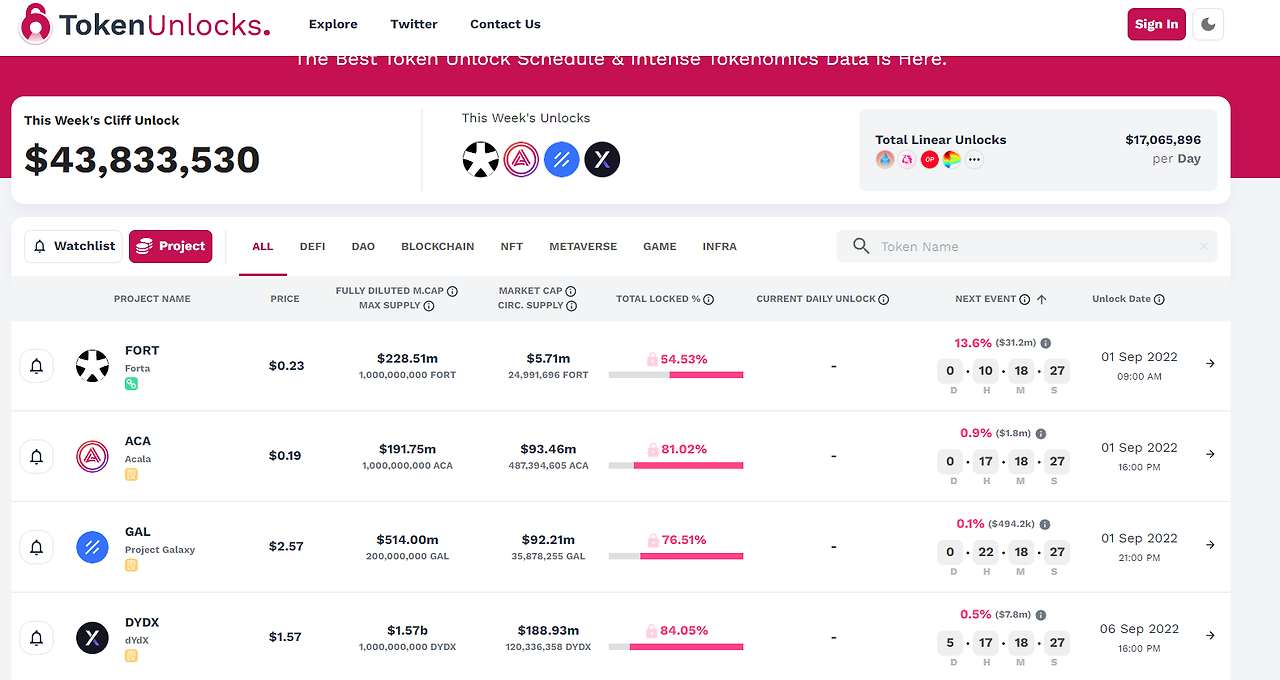Clear the token search with X icon
This screenshot has height=680, width=1280.
click(x=1204, y=246)
